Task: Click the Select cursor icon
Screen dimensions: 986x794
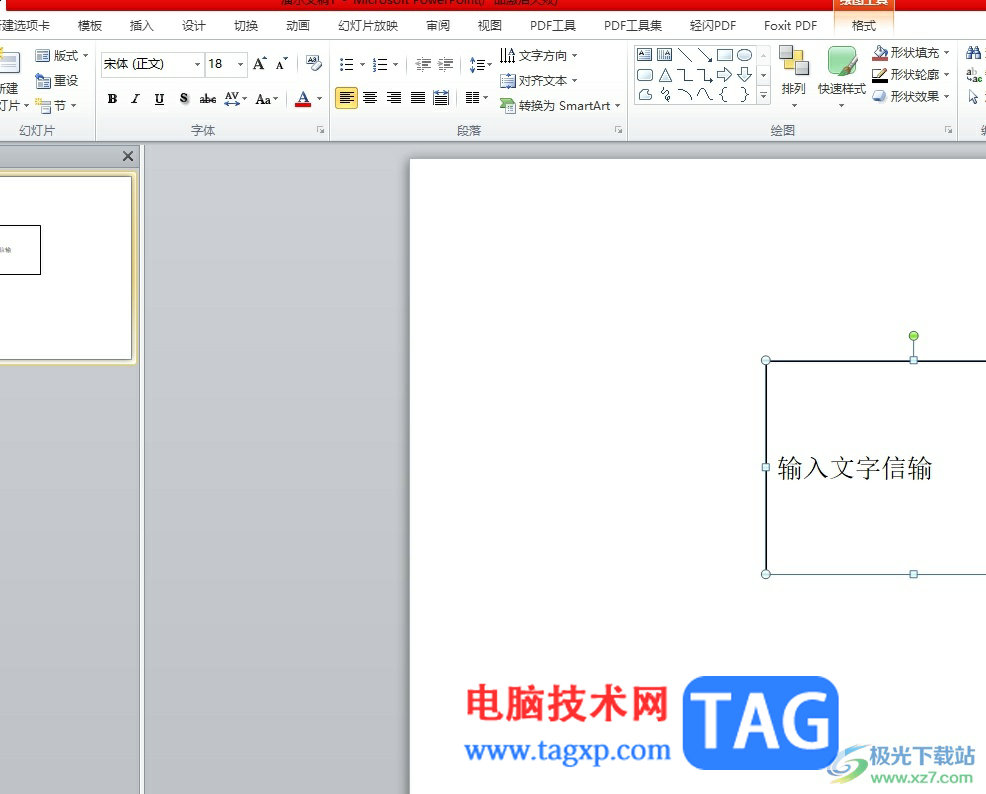Action: tap(973, 97)
